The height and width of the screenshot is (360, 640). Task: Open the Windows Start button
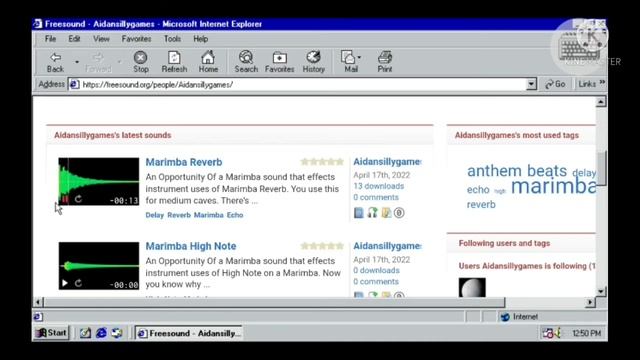tap(52, 333)
